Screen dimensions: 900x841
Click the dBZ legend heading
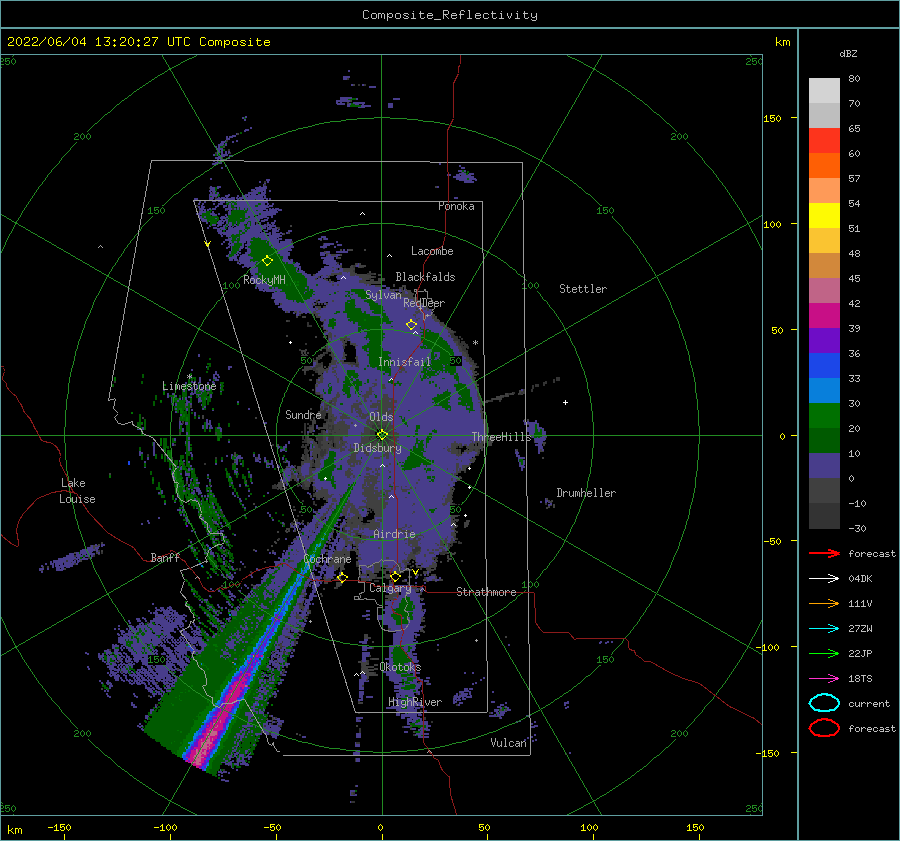tap(848, 54)
